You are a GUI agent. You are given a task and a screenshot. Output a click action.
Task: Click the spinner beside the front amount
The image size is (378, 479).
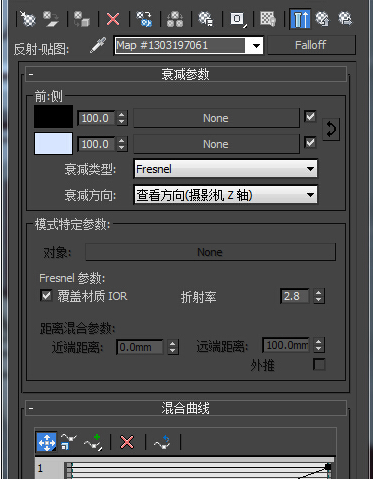point(122,118)
